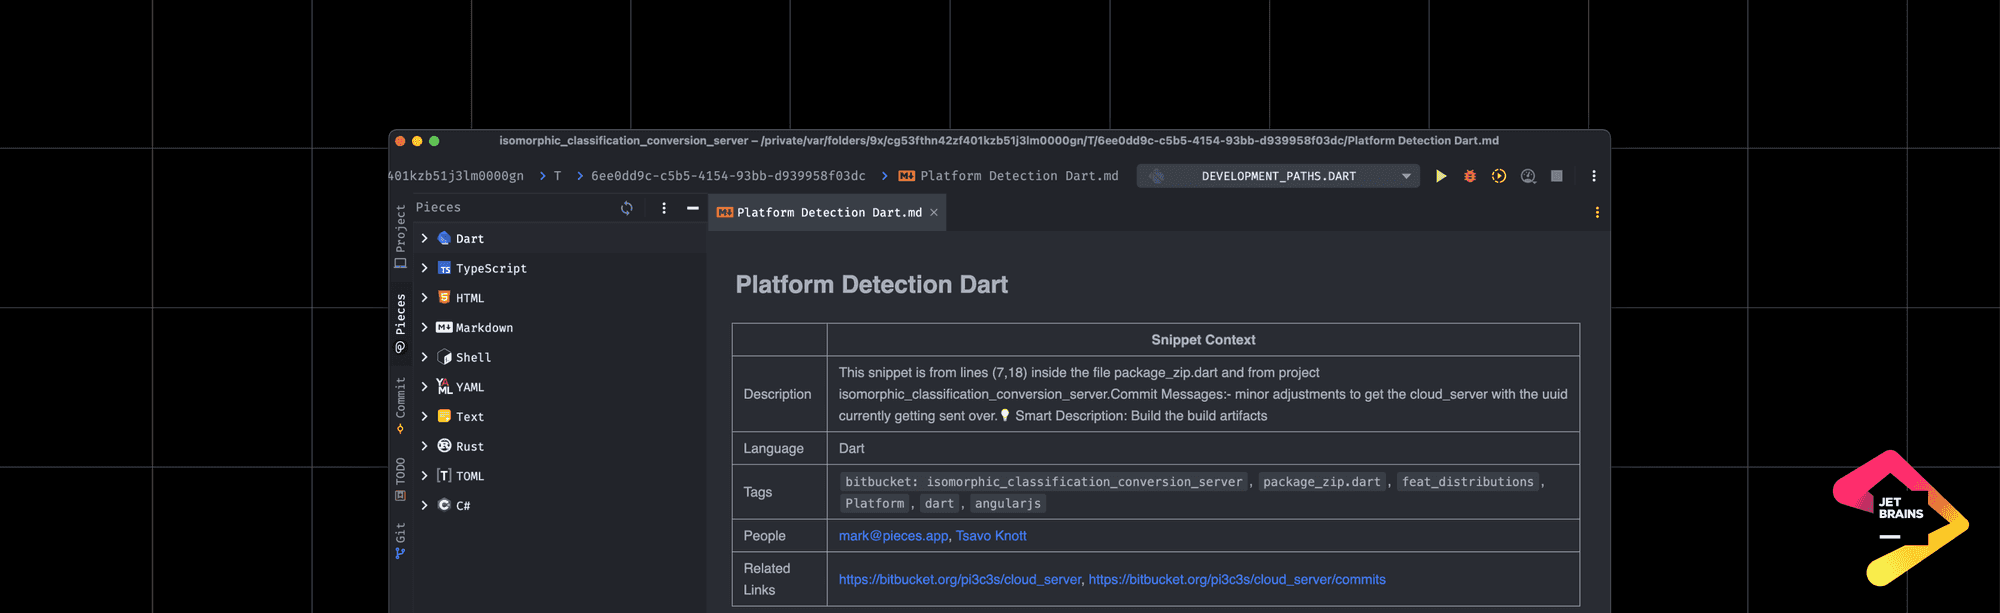Open Pieces panel options menu

[664, 208]
